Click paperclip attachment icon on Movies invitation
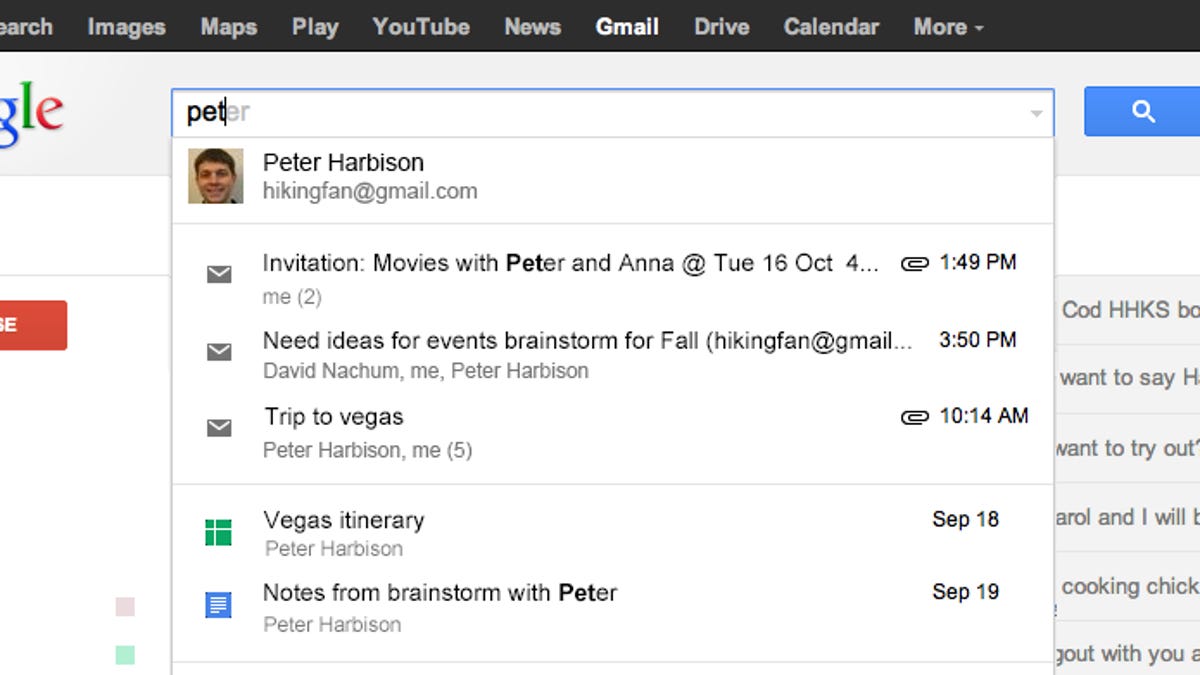Image resolution: width=1200 pixels, height=675 pixels. (x=914, y=264)
